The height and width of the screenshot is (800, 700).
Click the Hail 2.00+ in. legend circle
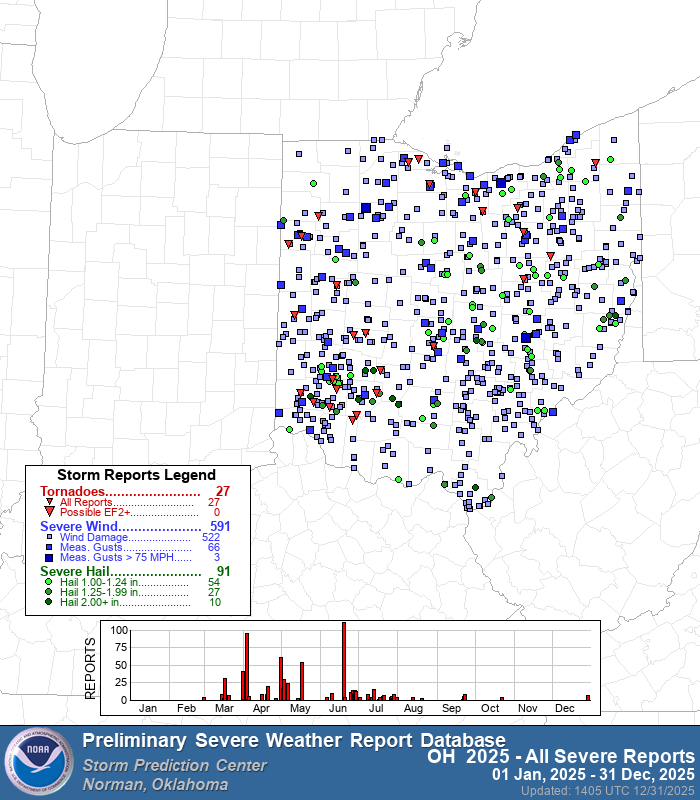tap(49, 603)
